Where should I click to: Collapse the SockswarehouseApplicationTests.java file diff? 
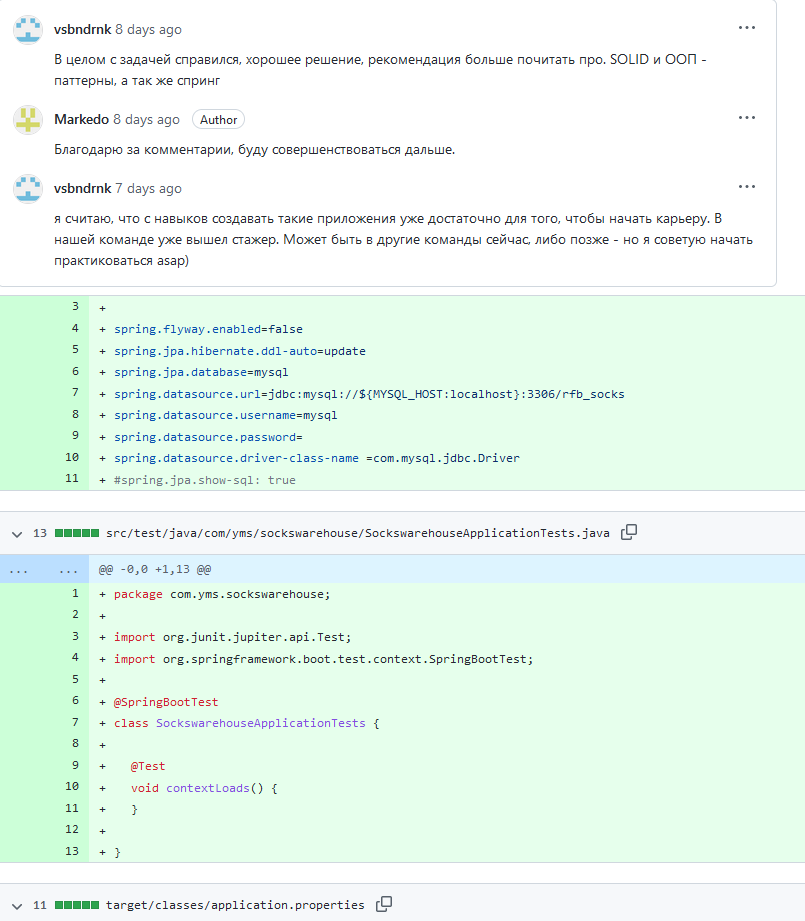click(x=15, y=534)
